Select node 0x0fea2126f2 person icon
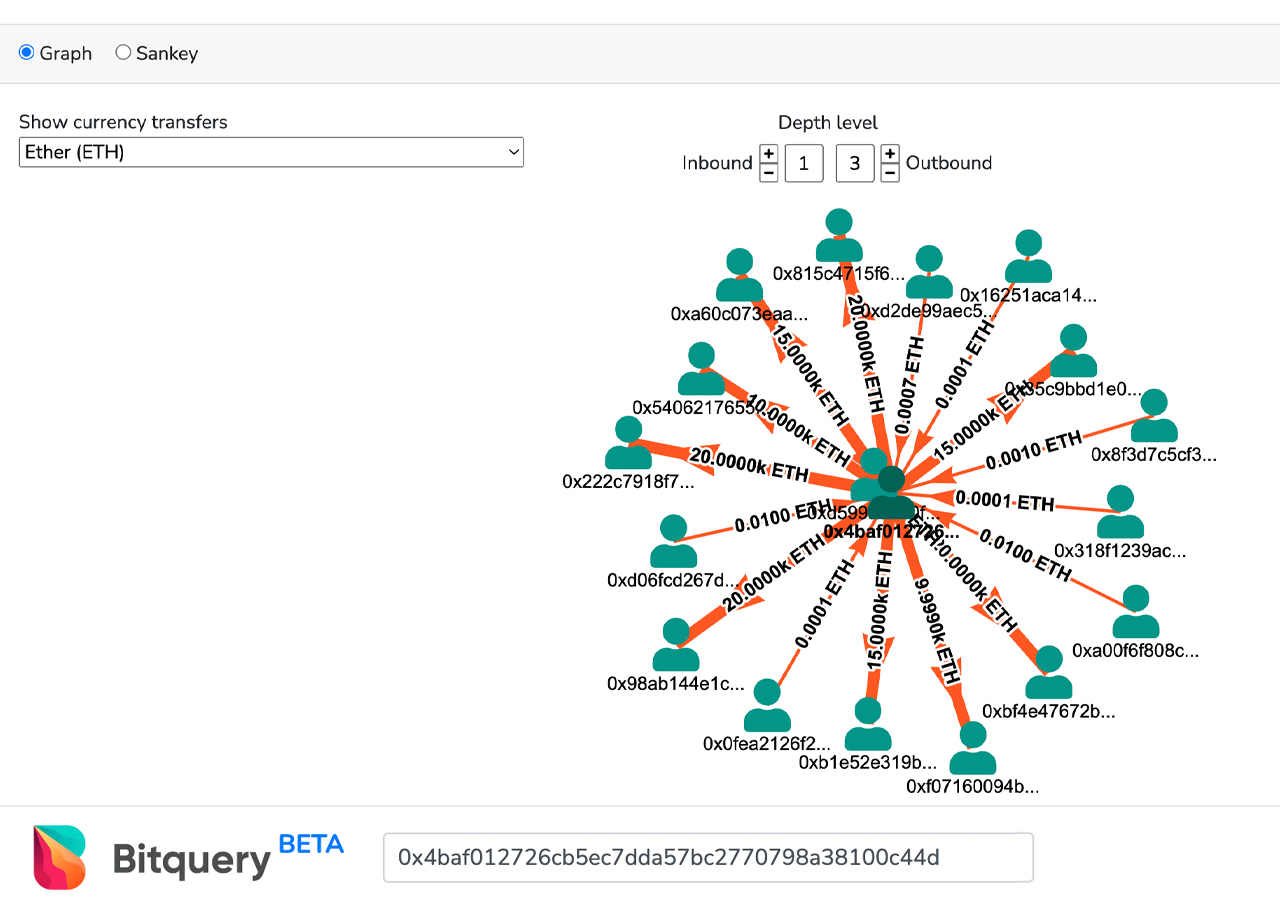 pos(767,705)
